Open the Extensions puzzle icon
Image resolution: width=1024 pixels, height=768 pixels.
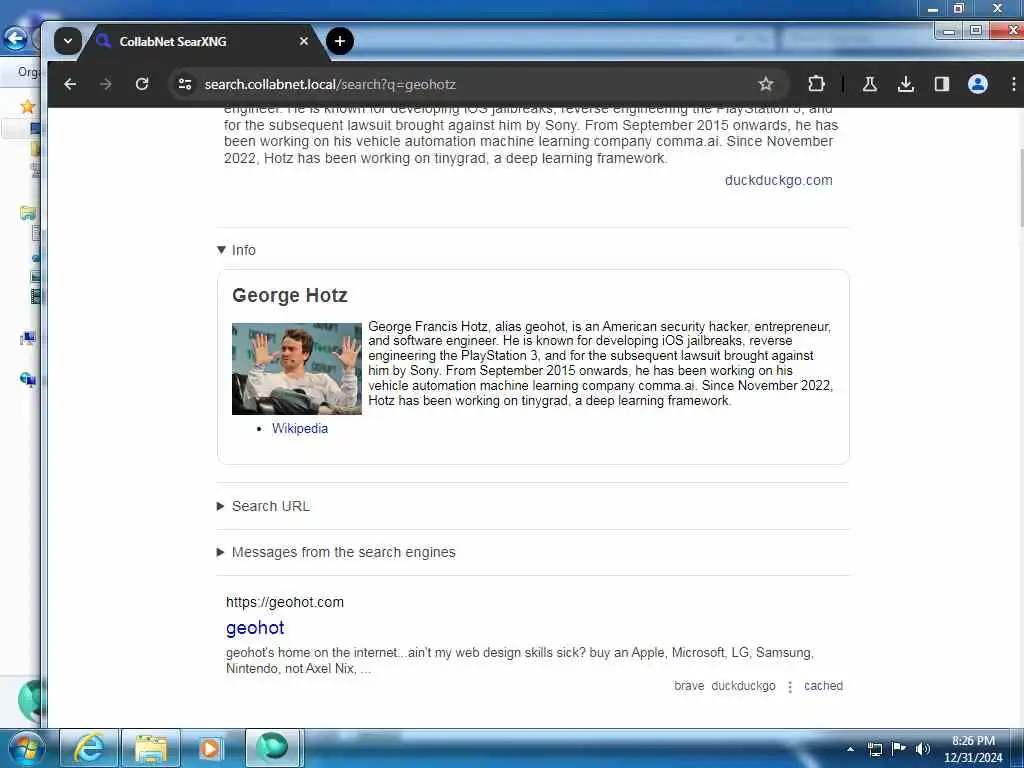point(816,84)
